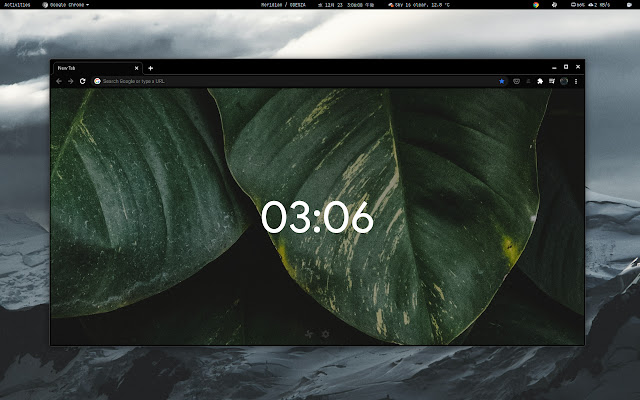Bookmark this page with the star icon
This screenshot has height=400, width=640.
tap(501, 81)
